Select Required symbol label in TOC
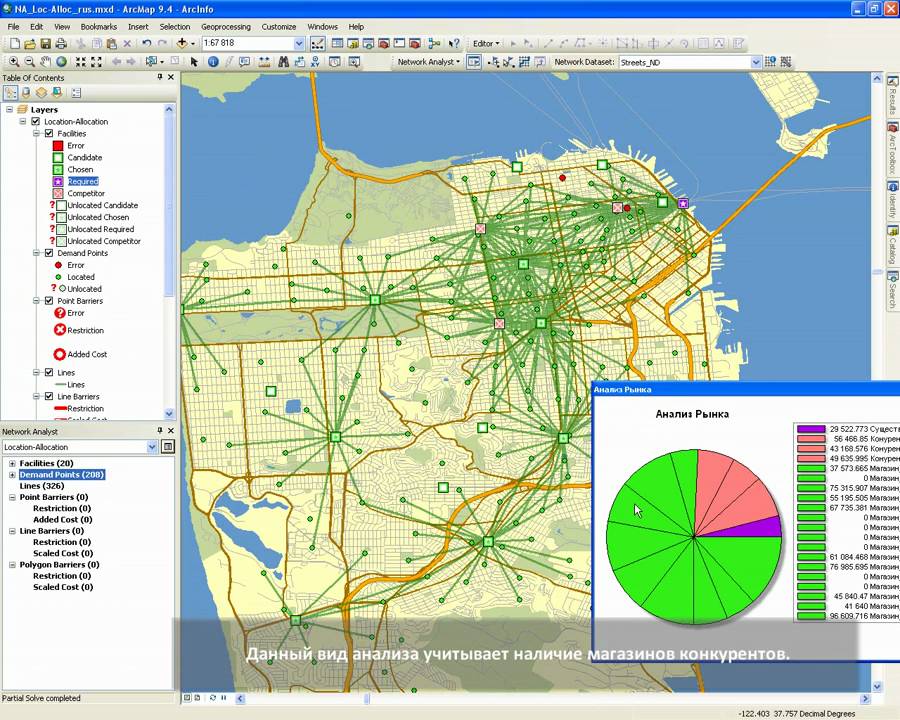This screenshot has width=900, height=720. tap(83, 181)
